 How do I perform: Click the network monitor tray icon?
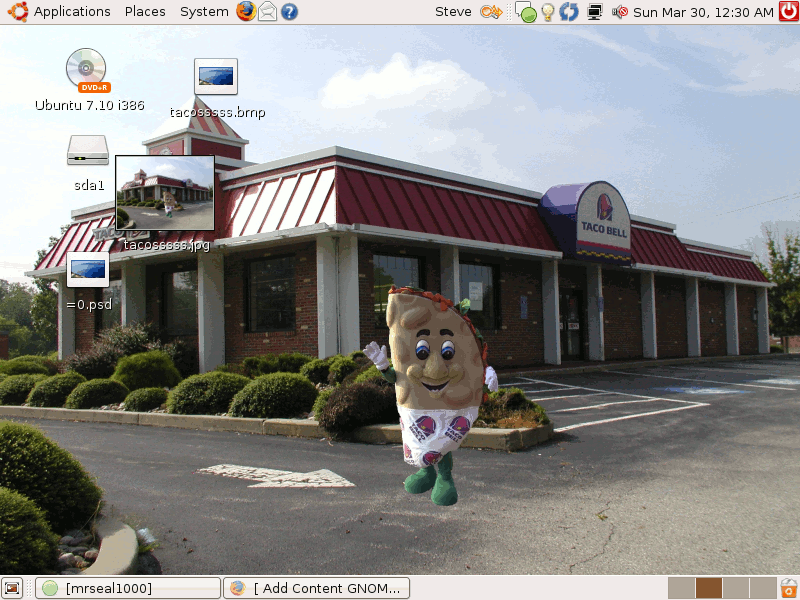point(594,12)
